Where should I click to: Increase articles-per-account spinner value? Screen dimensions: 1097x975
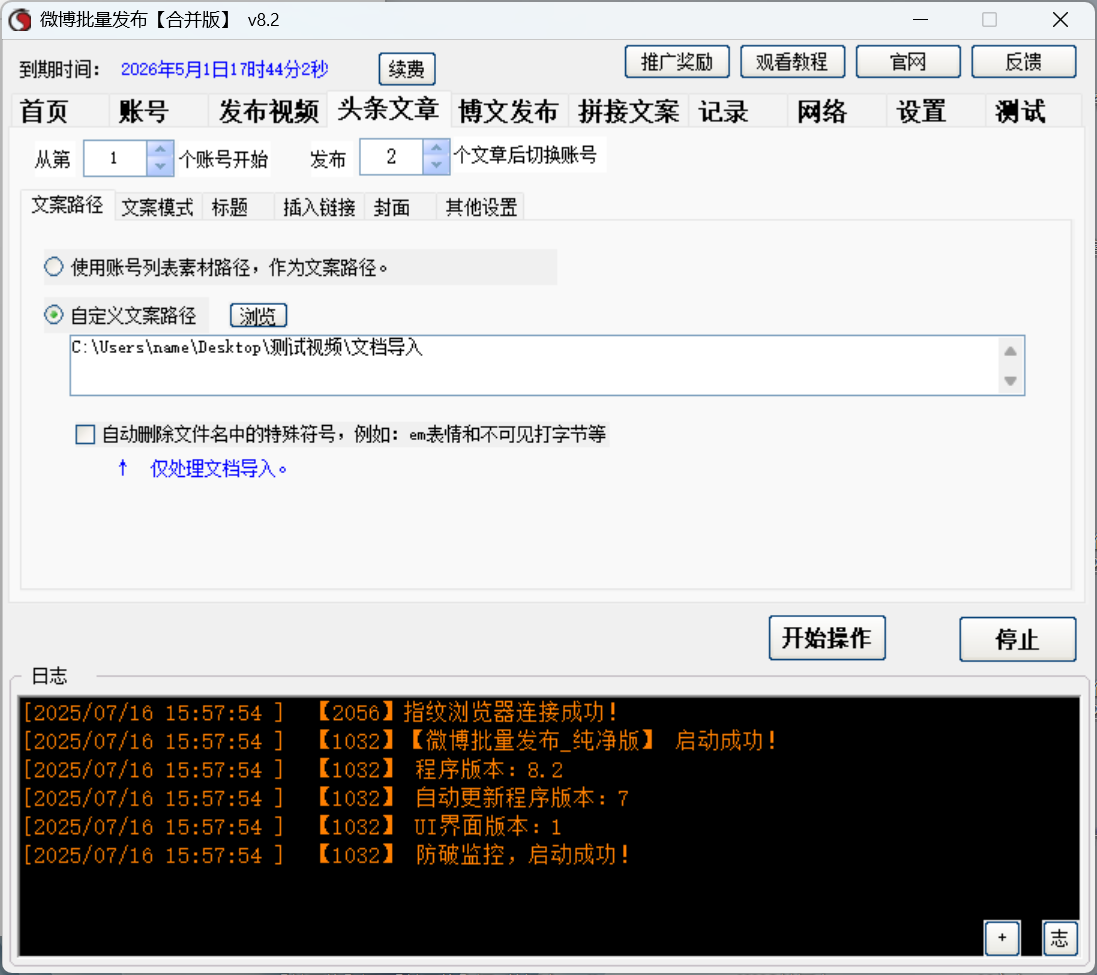point(437,148)
